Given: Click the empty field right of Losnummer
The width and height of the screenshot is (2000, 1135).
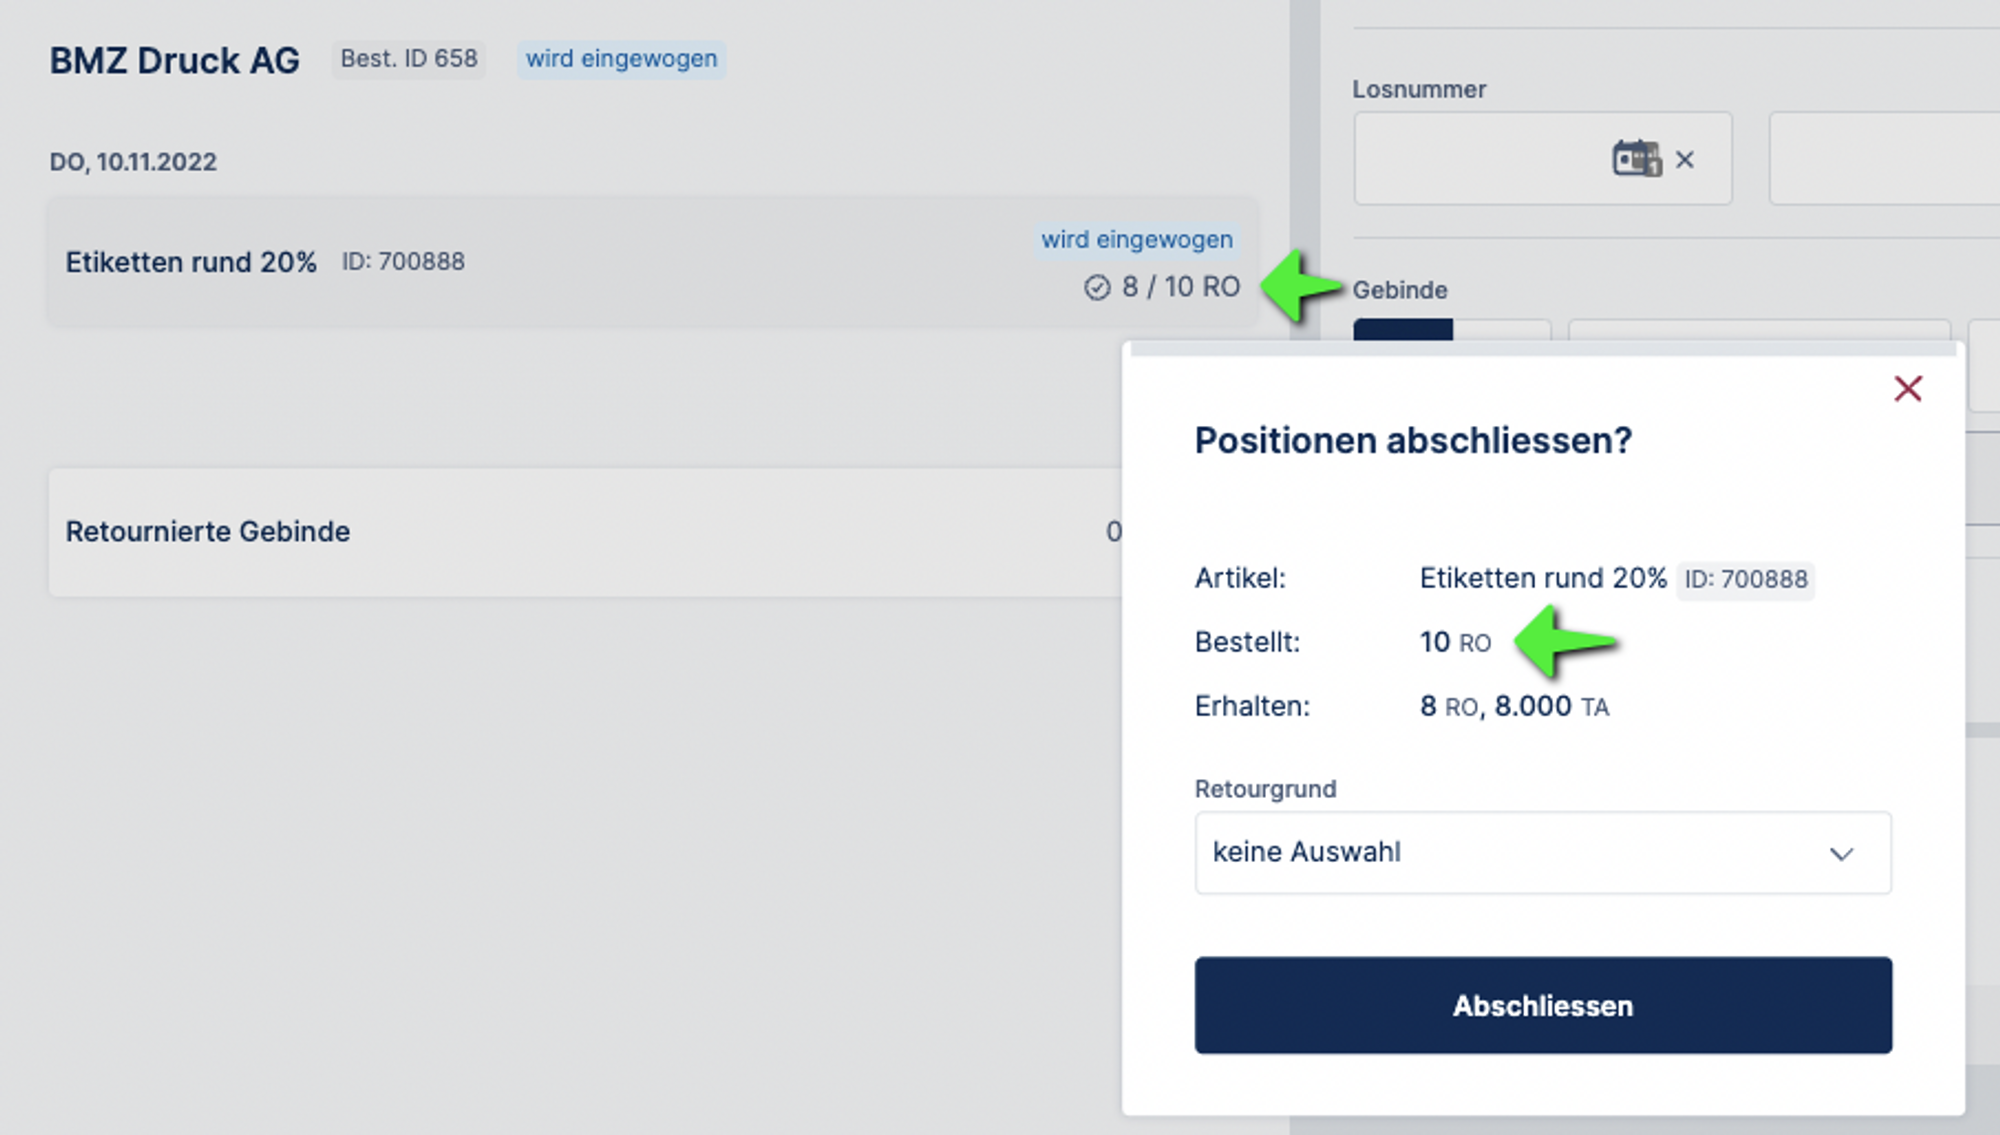Looking at the screenshot, I should 1884,159.
